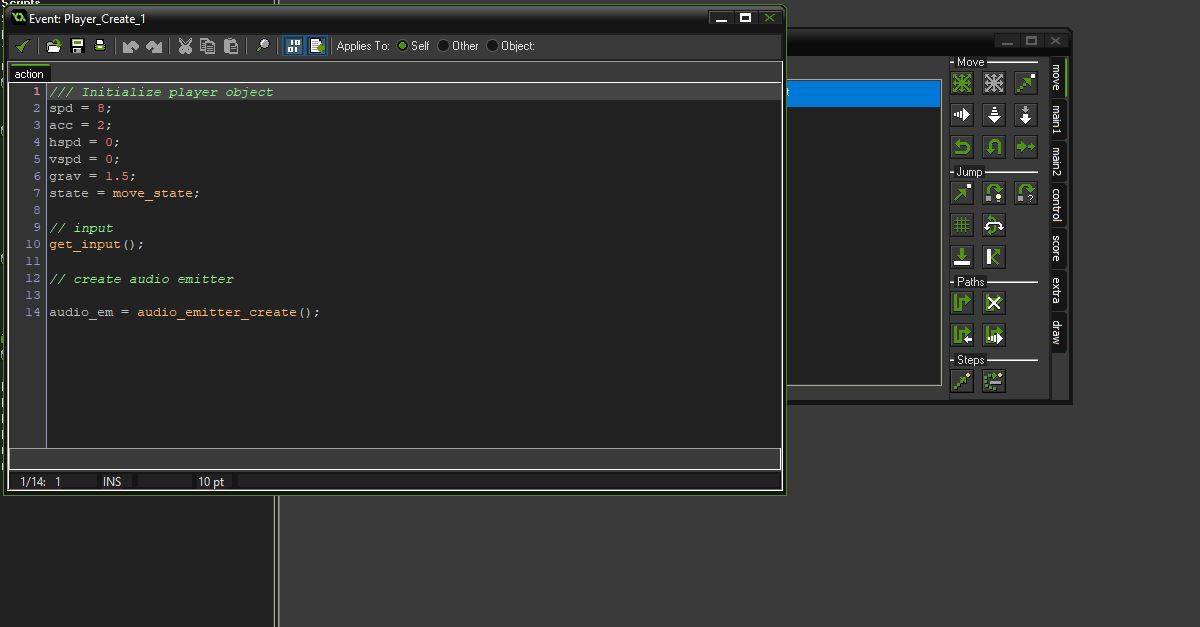1200x627 pixels.
Task: Select the Step Towards icon under Steps
Action: [x=960, y=381]
